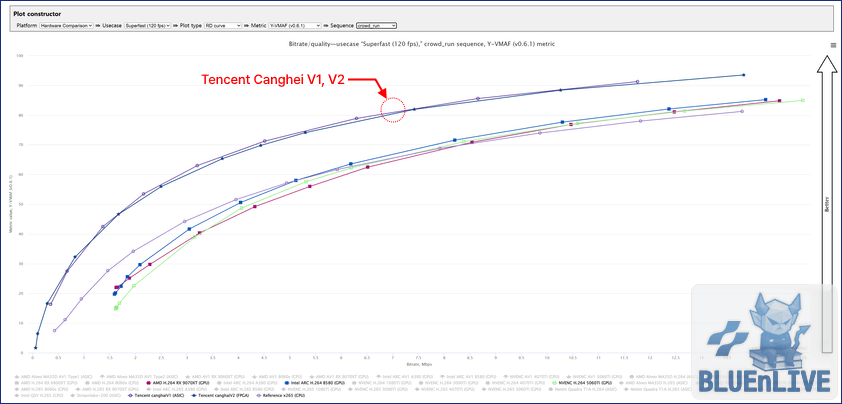Toggle AMD H.264 RX 6800XT legend entry
The height and width of the screenshot is (404, 842).
tap(45, 383)
